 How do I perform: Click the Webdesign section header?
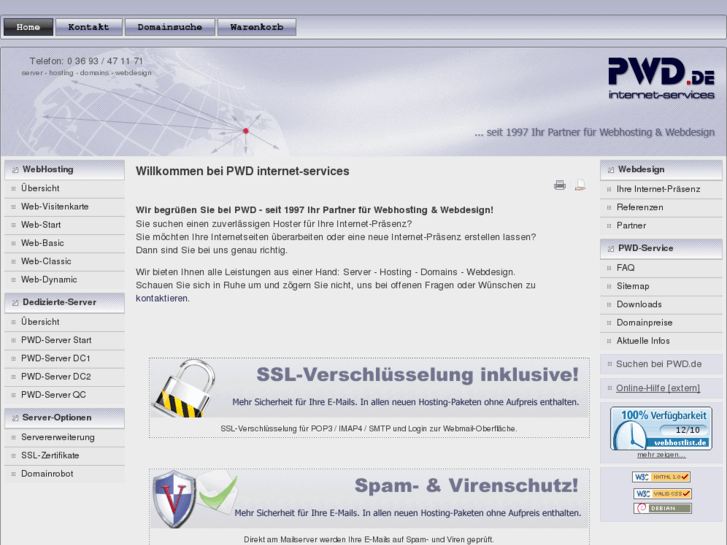(661, 170)
